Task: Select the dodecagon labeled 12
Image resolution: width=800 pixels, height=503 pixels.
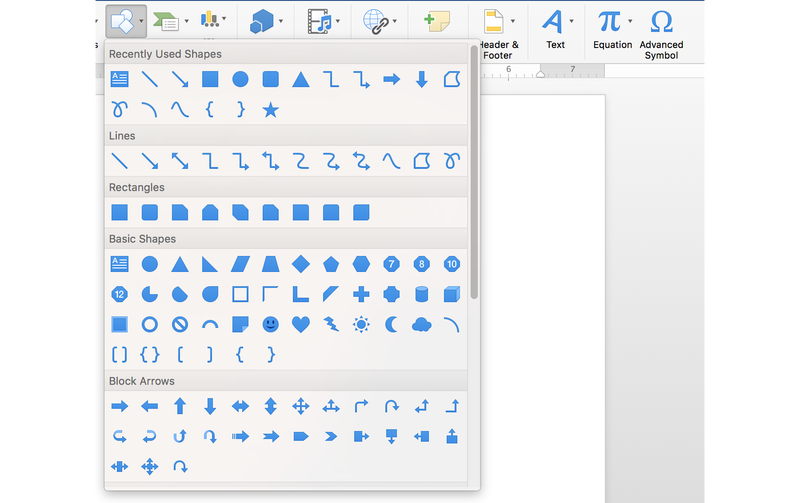Action: [x=119, y=294]
